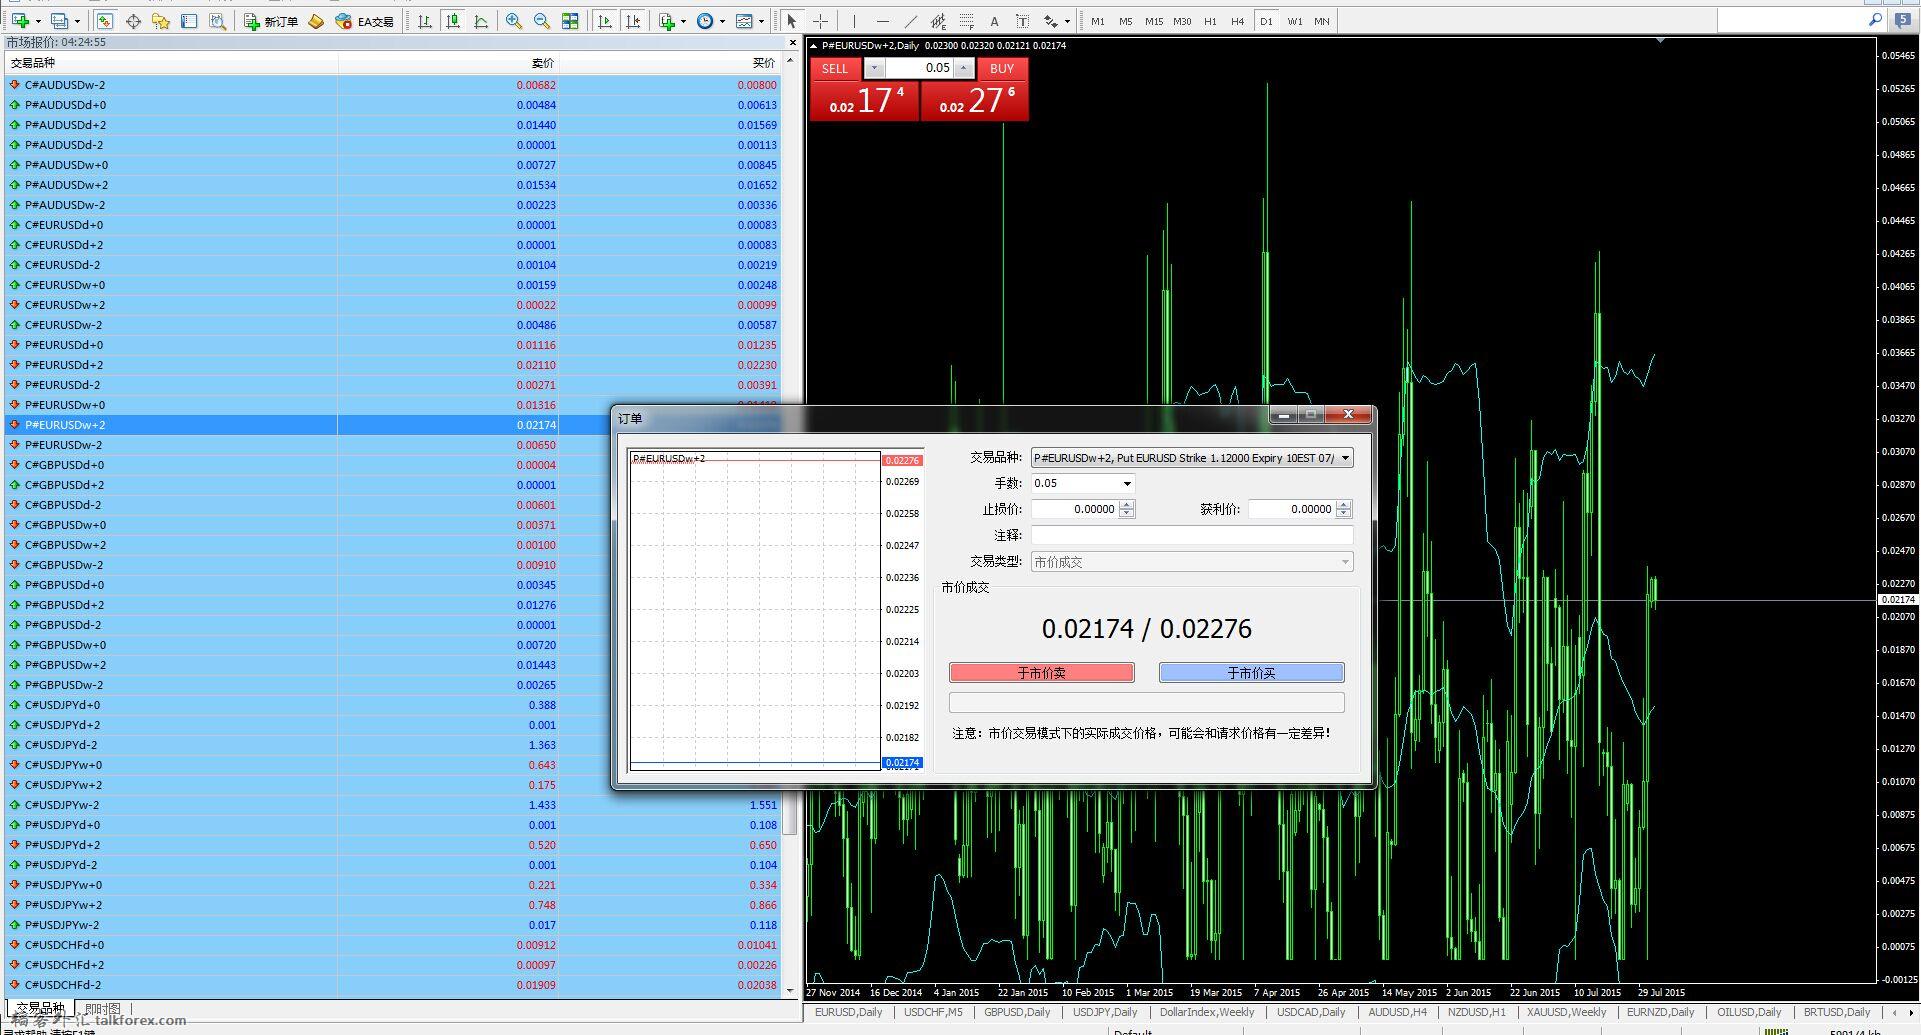Screen dimensions: 1921x1035
Task: Select the trendline drawing tool
Action: 910,21
